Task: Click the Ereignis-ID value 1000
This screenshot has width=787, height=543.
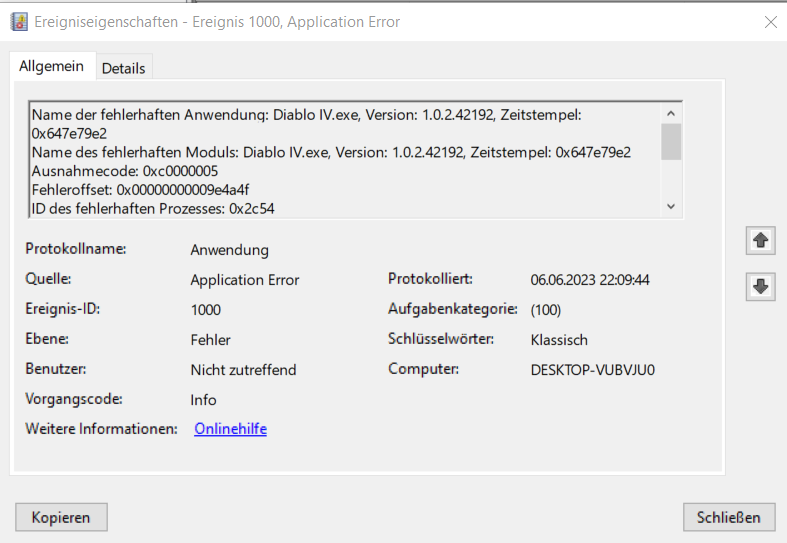Action: point(206,310)
